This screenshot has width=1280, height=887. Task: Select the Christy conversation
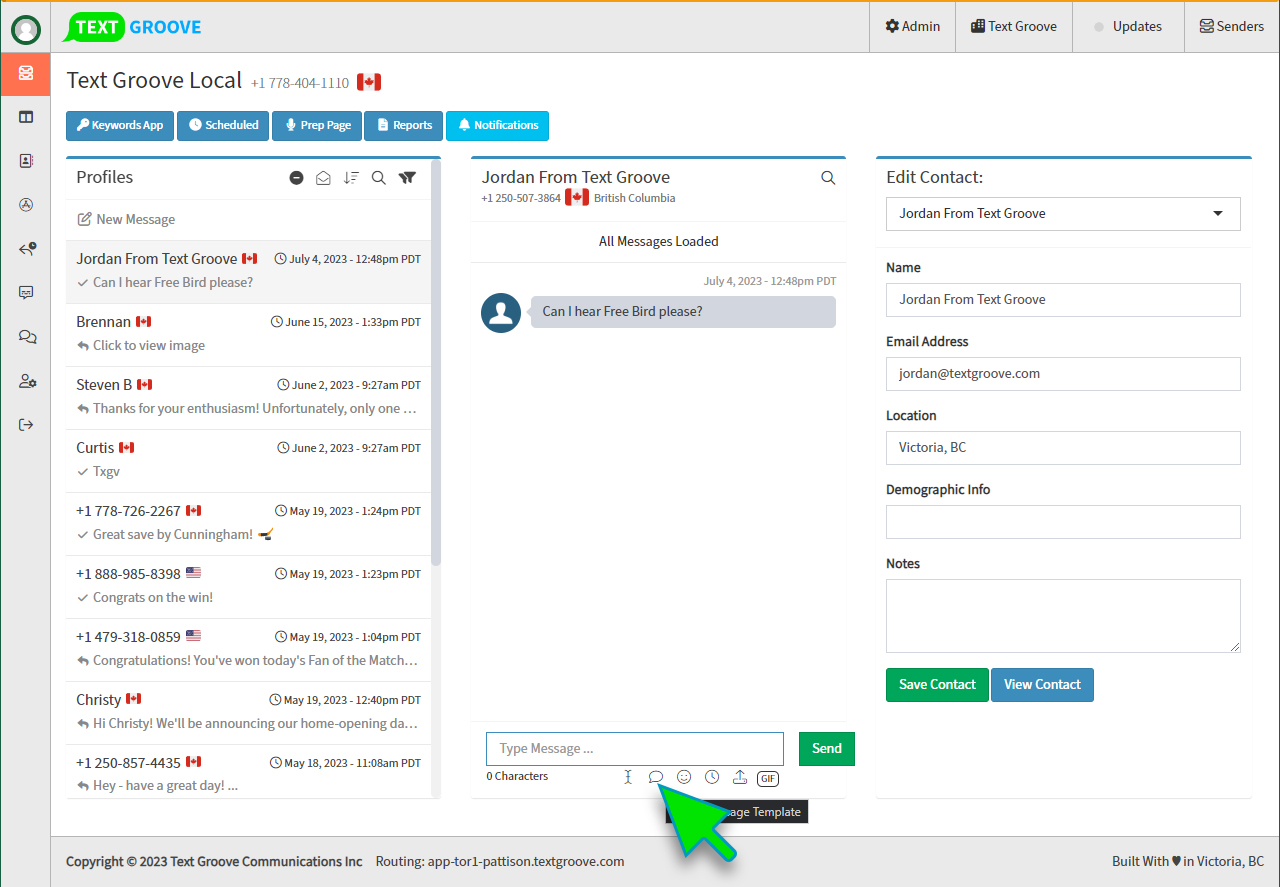tap(248, 712)
